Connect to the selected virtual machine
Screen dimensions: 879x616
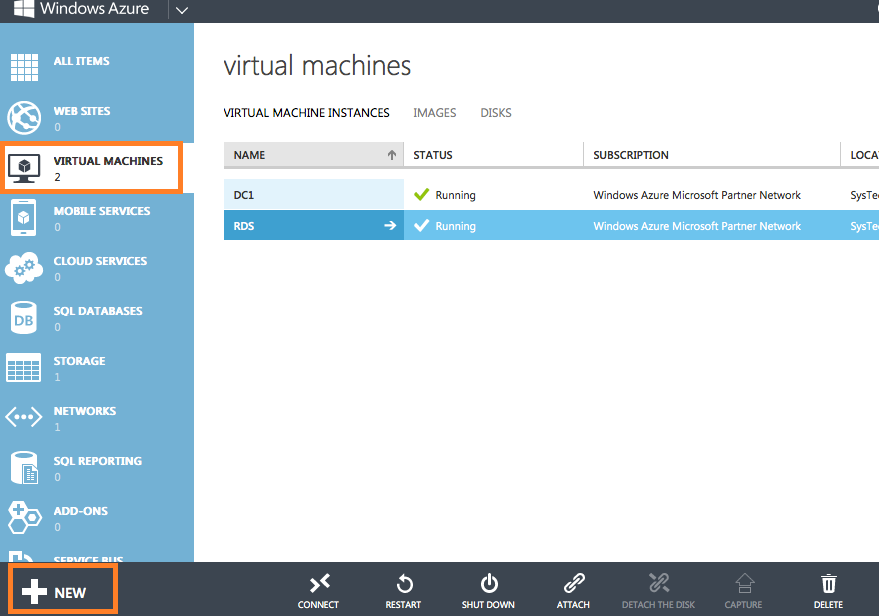click(x=318, y=591)
